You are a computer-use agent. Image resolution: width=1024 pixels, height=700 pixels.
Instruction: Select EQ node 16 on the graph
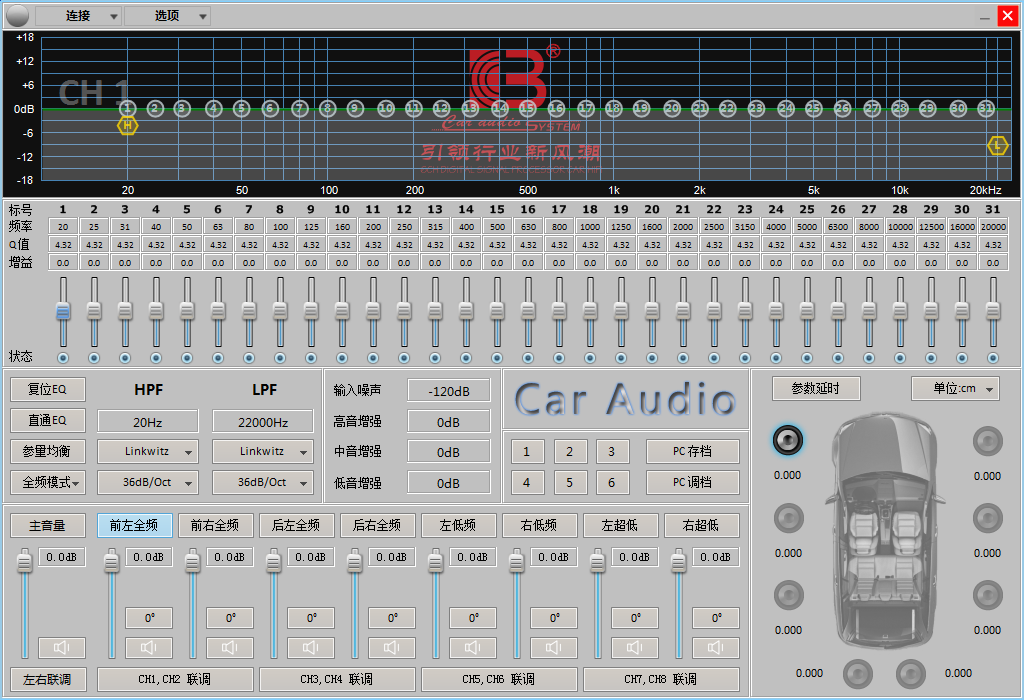[556, 108]
